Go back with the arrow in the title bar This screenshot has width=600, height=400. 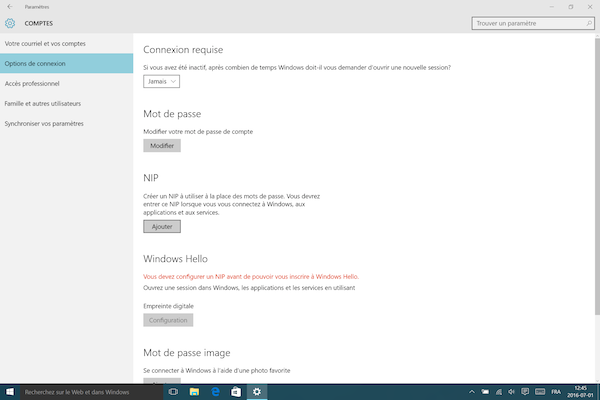click(10, 7)
